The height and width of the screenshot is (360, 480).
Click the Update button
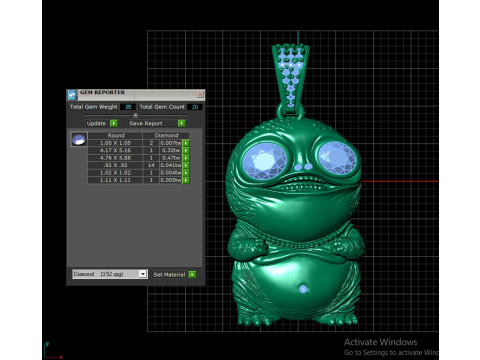[96, 123]
